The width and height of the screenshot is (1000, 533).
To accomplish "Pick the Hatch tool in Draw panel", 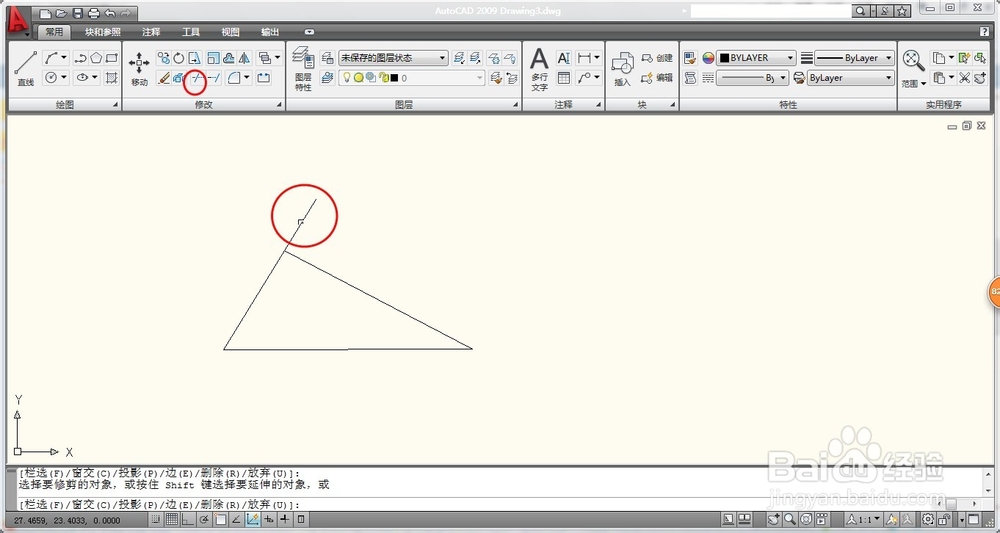I will 112,78.
